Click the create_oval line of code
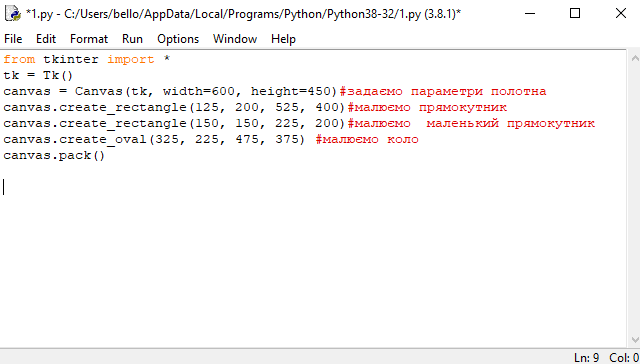The width and height of the screenshot is (640, 364). click(211, 140)
